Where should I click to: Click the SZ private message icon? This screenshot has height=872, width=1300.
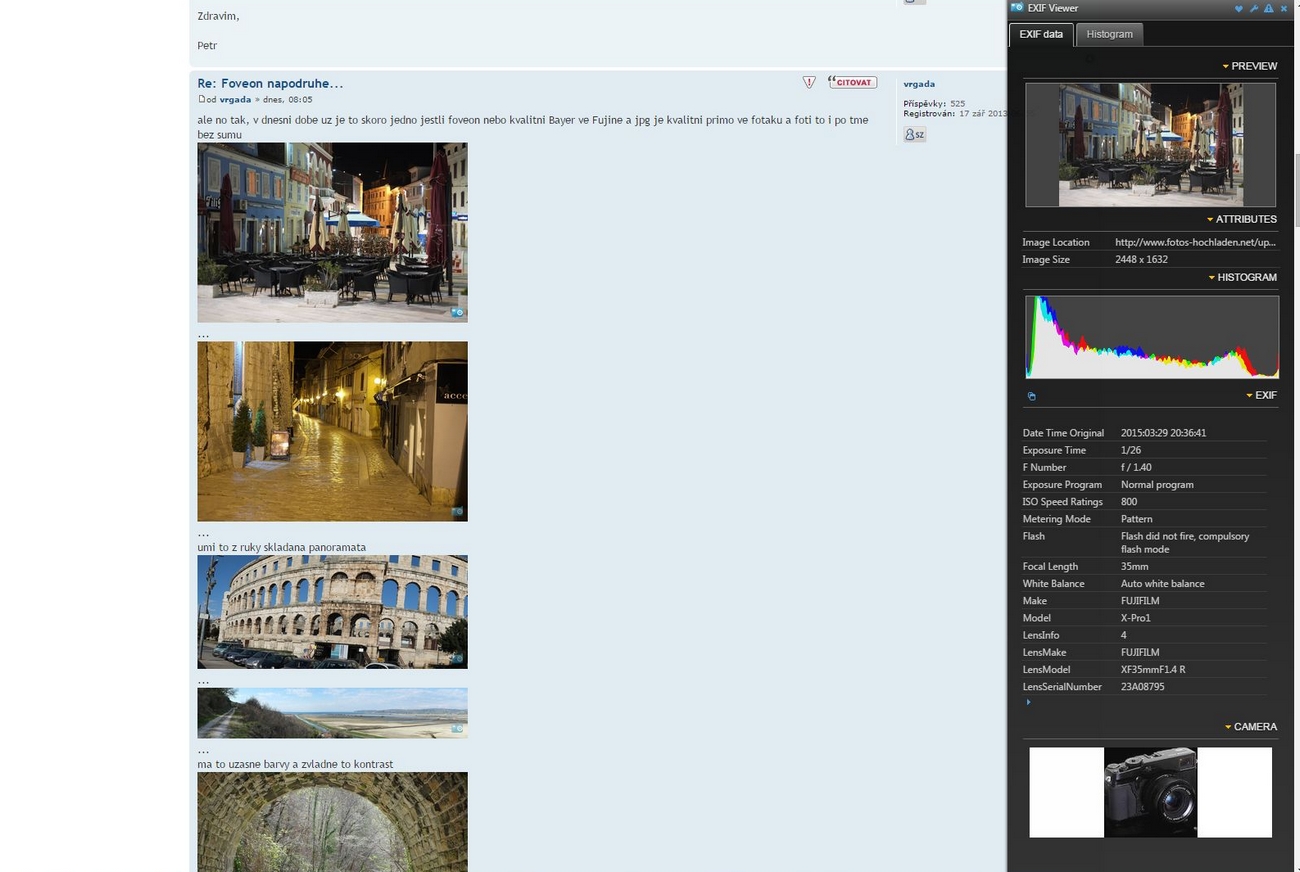pos(914,134)
